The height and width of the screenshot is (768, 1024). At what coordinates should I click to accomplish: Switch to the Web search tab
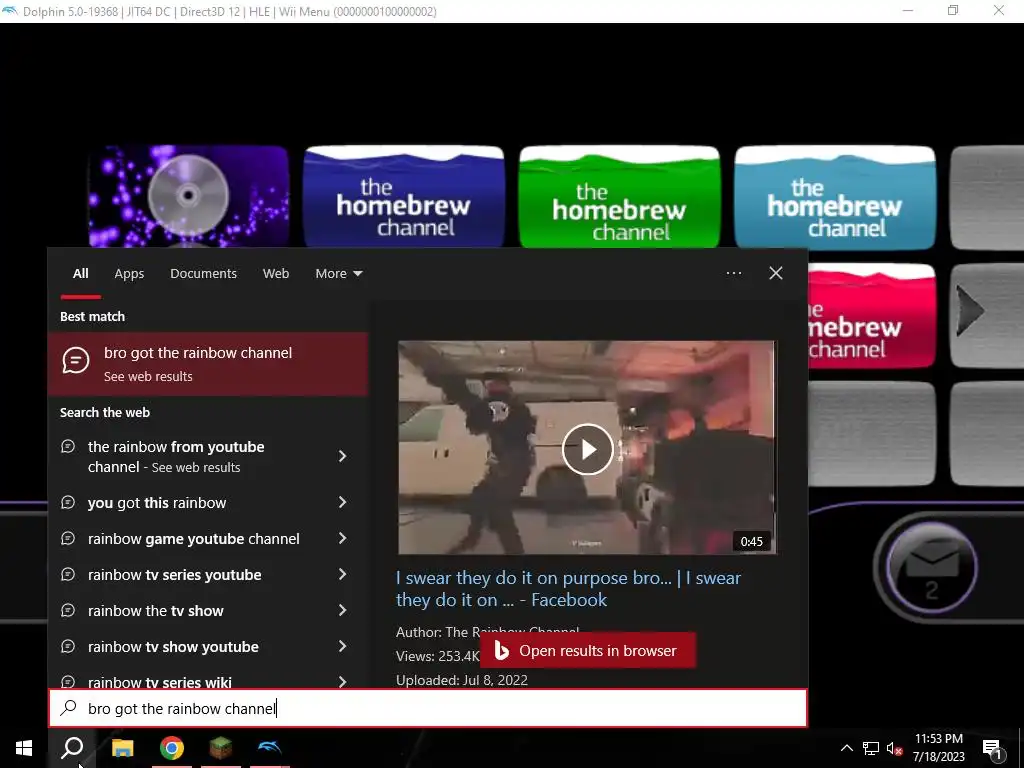click(276, 274)
